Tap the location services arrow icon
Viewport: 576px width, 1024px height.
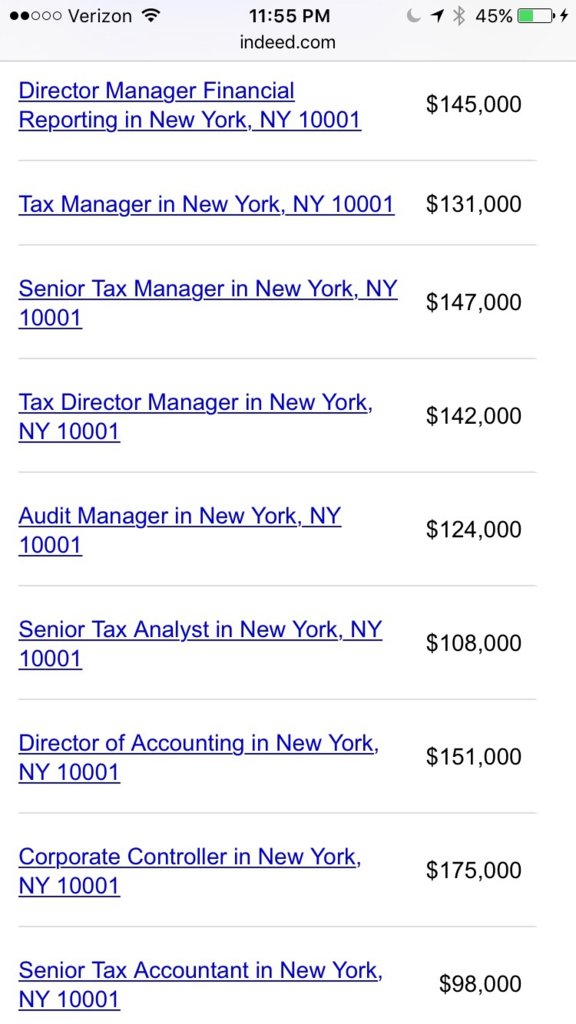click(437, 16)
